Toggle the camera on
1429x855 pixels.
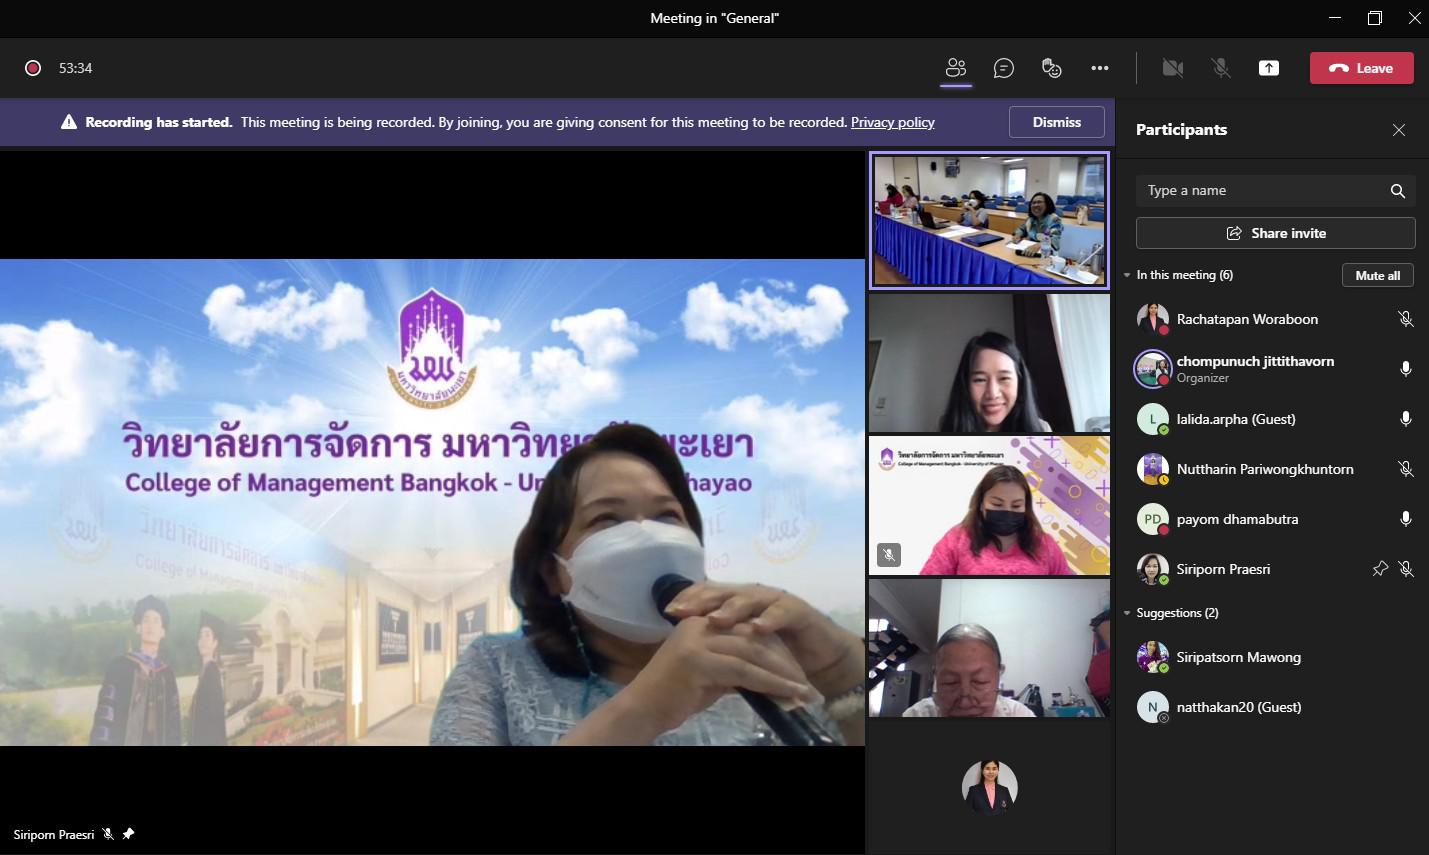tap(1173, 68)
